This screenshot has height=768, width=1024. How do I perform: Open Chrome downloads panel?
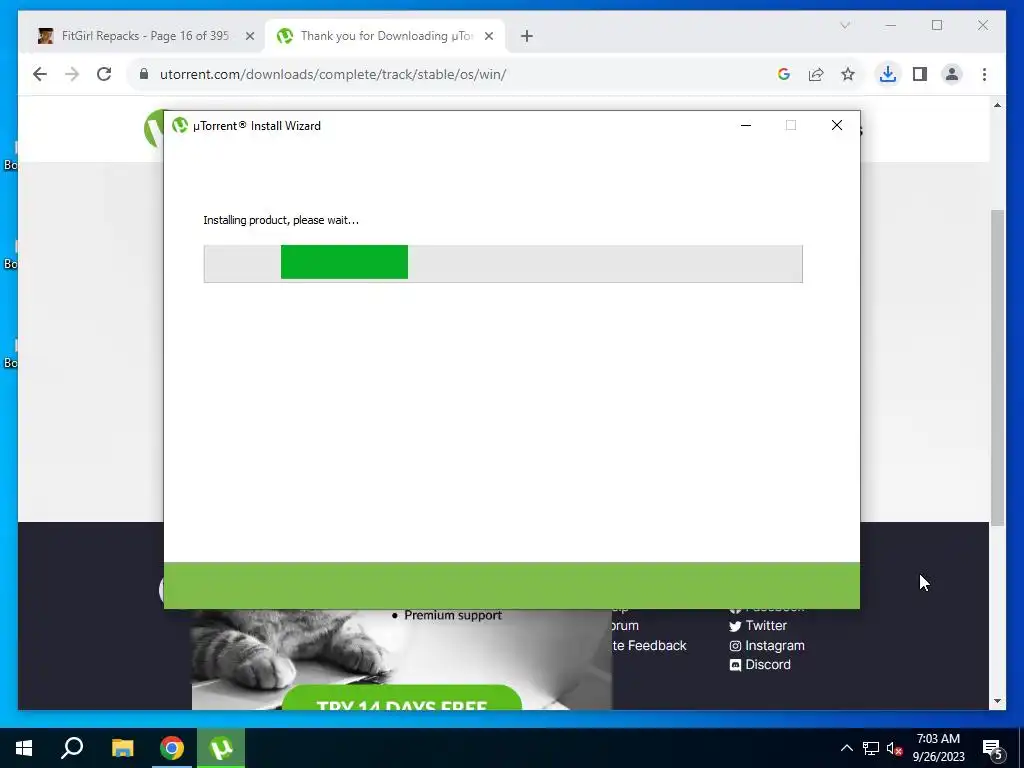coord(888,74)
